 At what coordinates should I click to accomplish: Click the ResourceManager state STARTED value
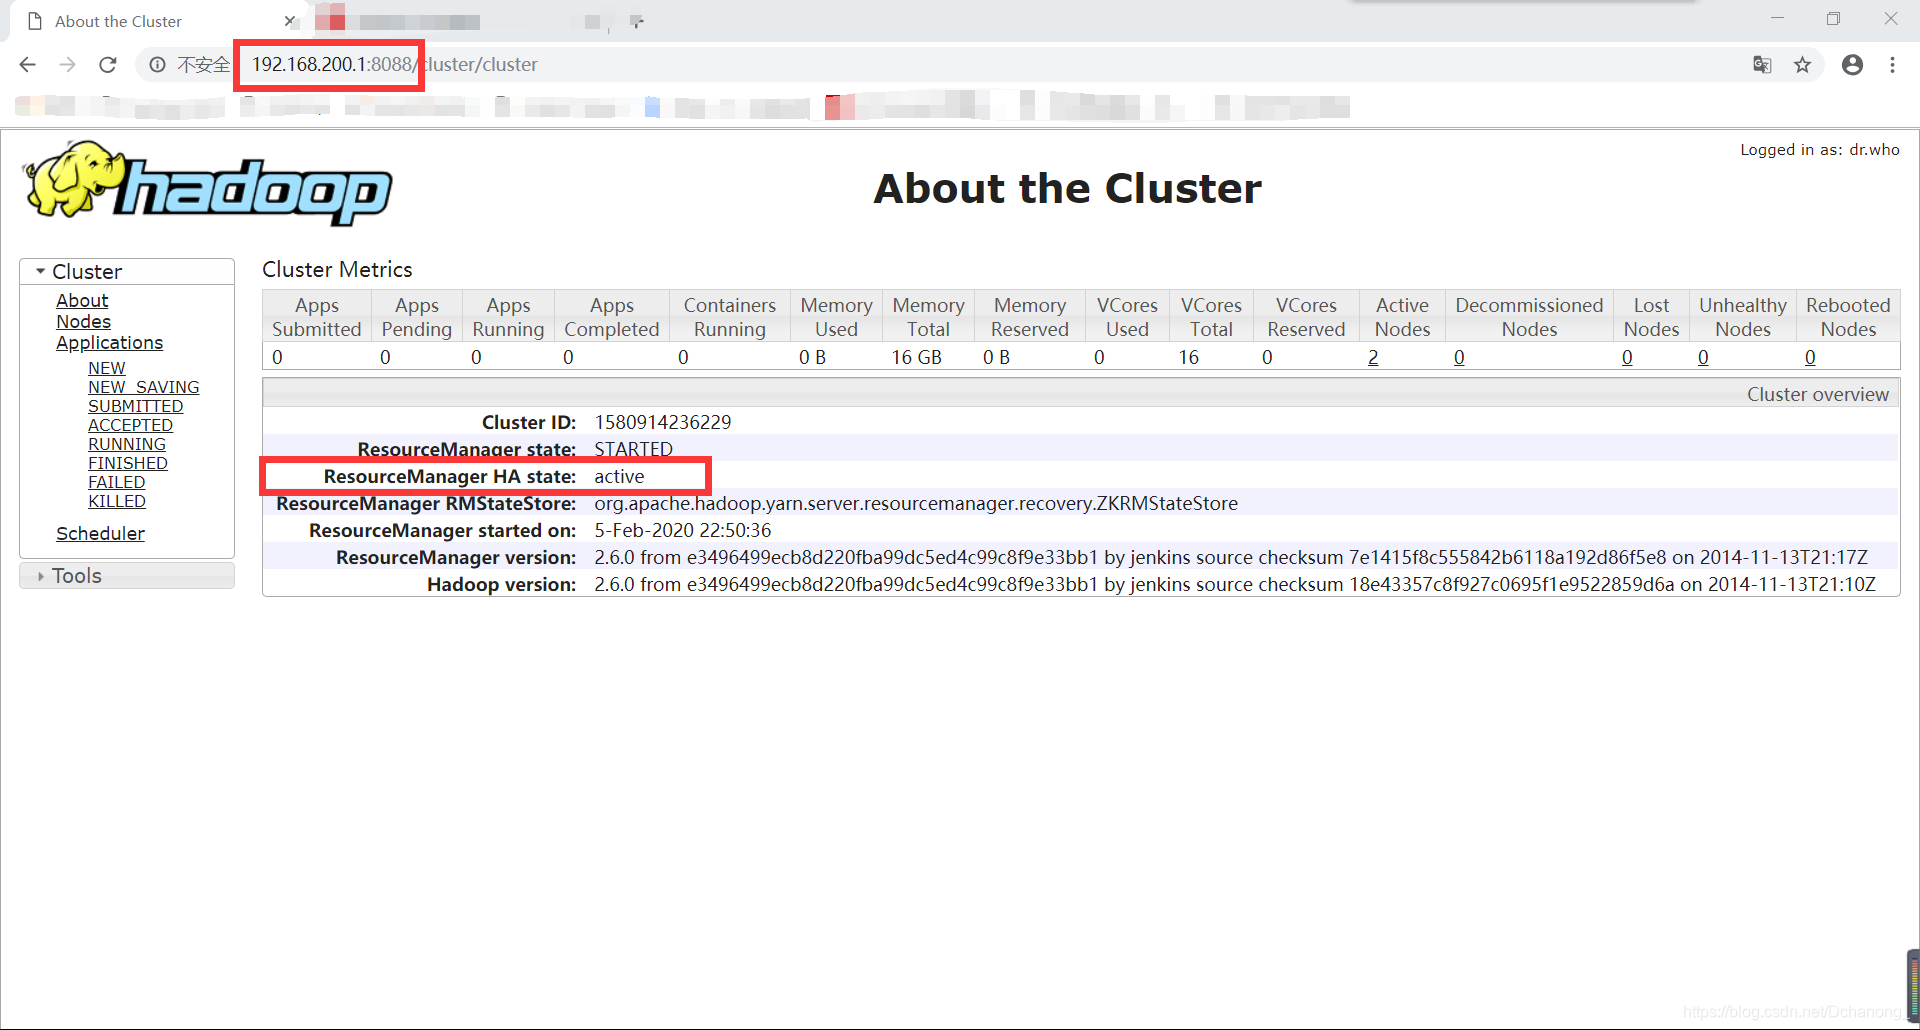tap(633, 449)
